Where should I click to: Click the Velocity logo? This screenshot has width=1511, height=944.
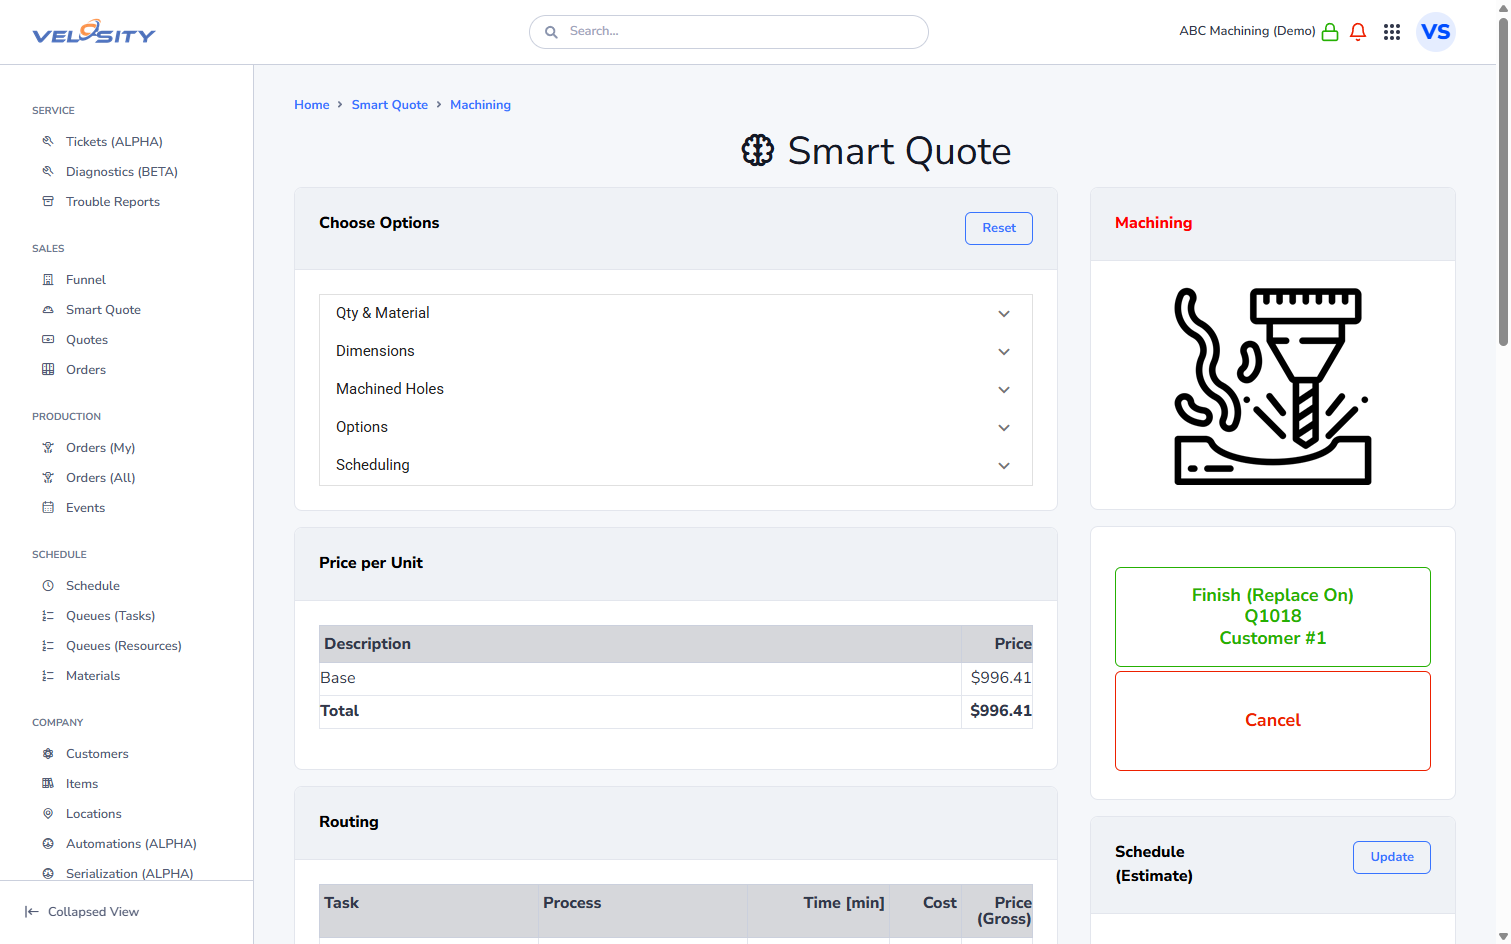click(94, 32)
